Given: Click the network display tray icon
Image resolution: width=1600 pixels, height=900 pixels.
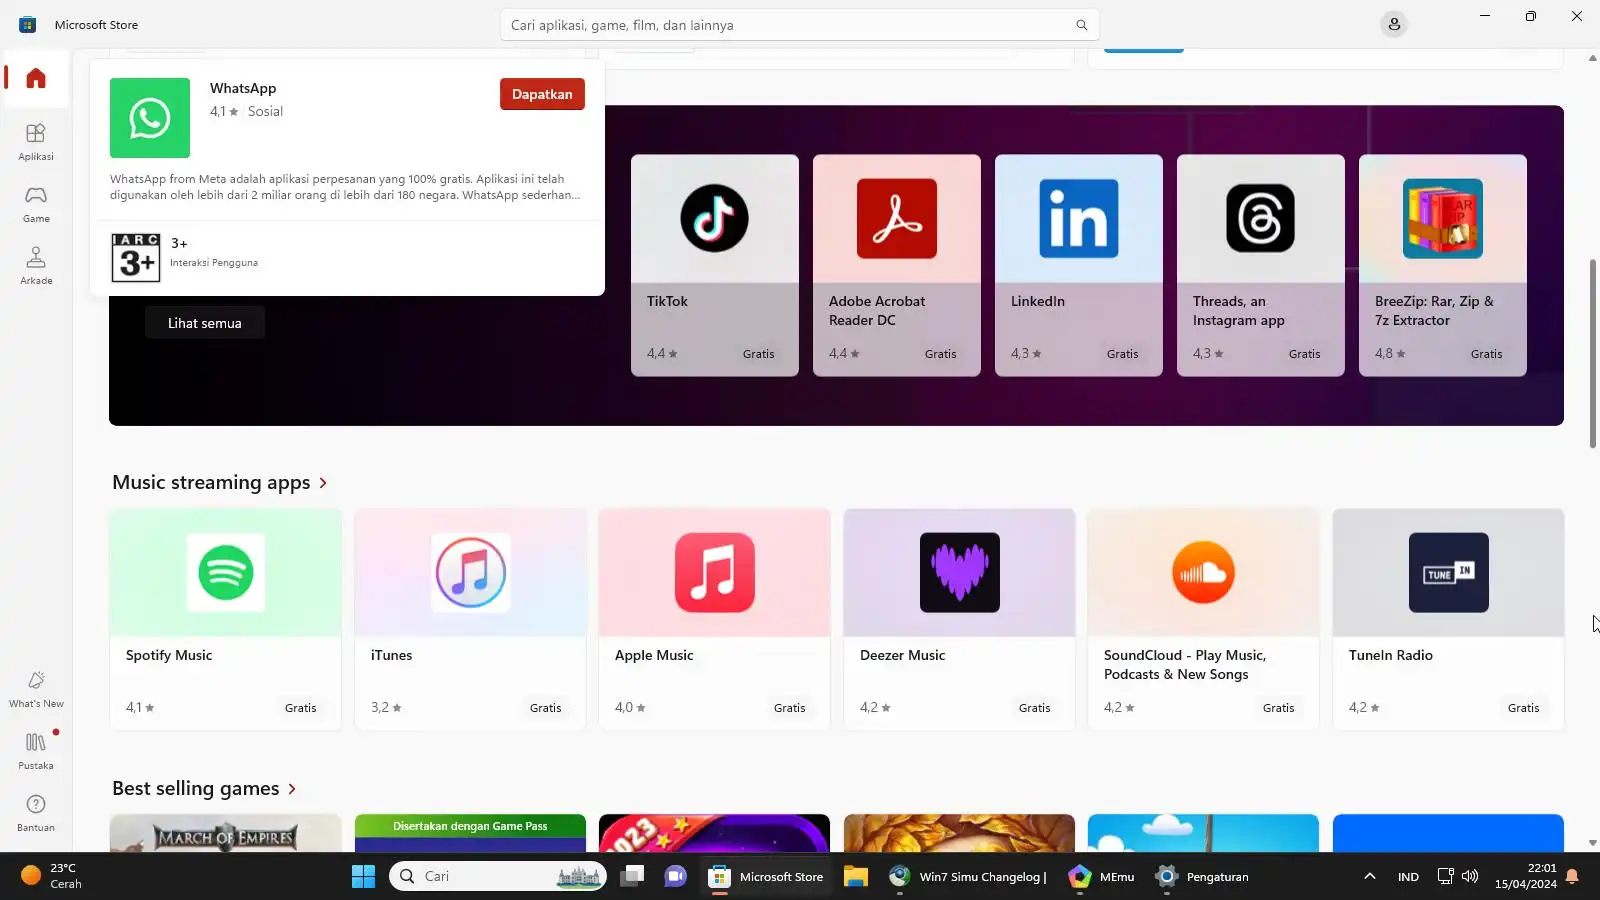Looking at the screenshot, I should pyautogui.click(x=1445, y=876).
